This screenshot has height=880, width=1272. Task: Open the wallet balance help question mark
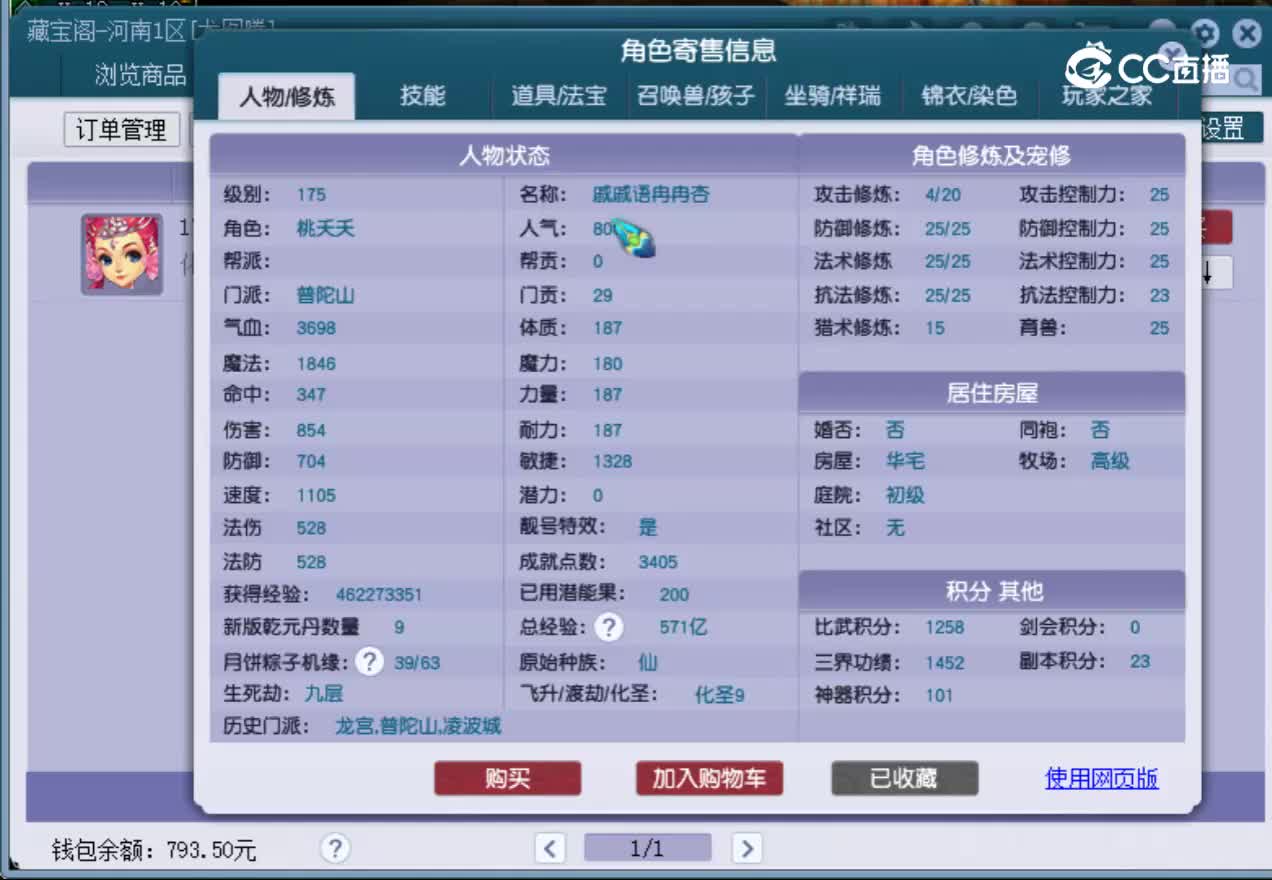point(335,847)
